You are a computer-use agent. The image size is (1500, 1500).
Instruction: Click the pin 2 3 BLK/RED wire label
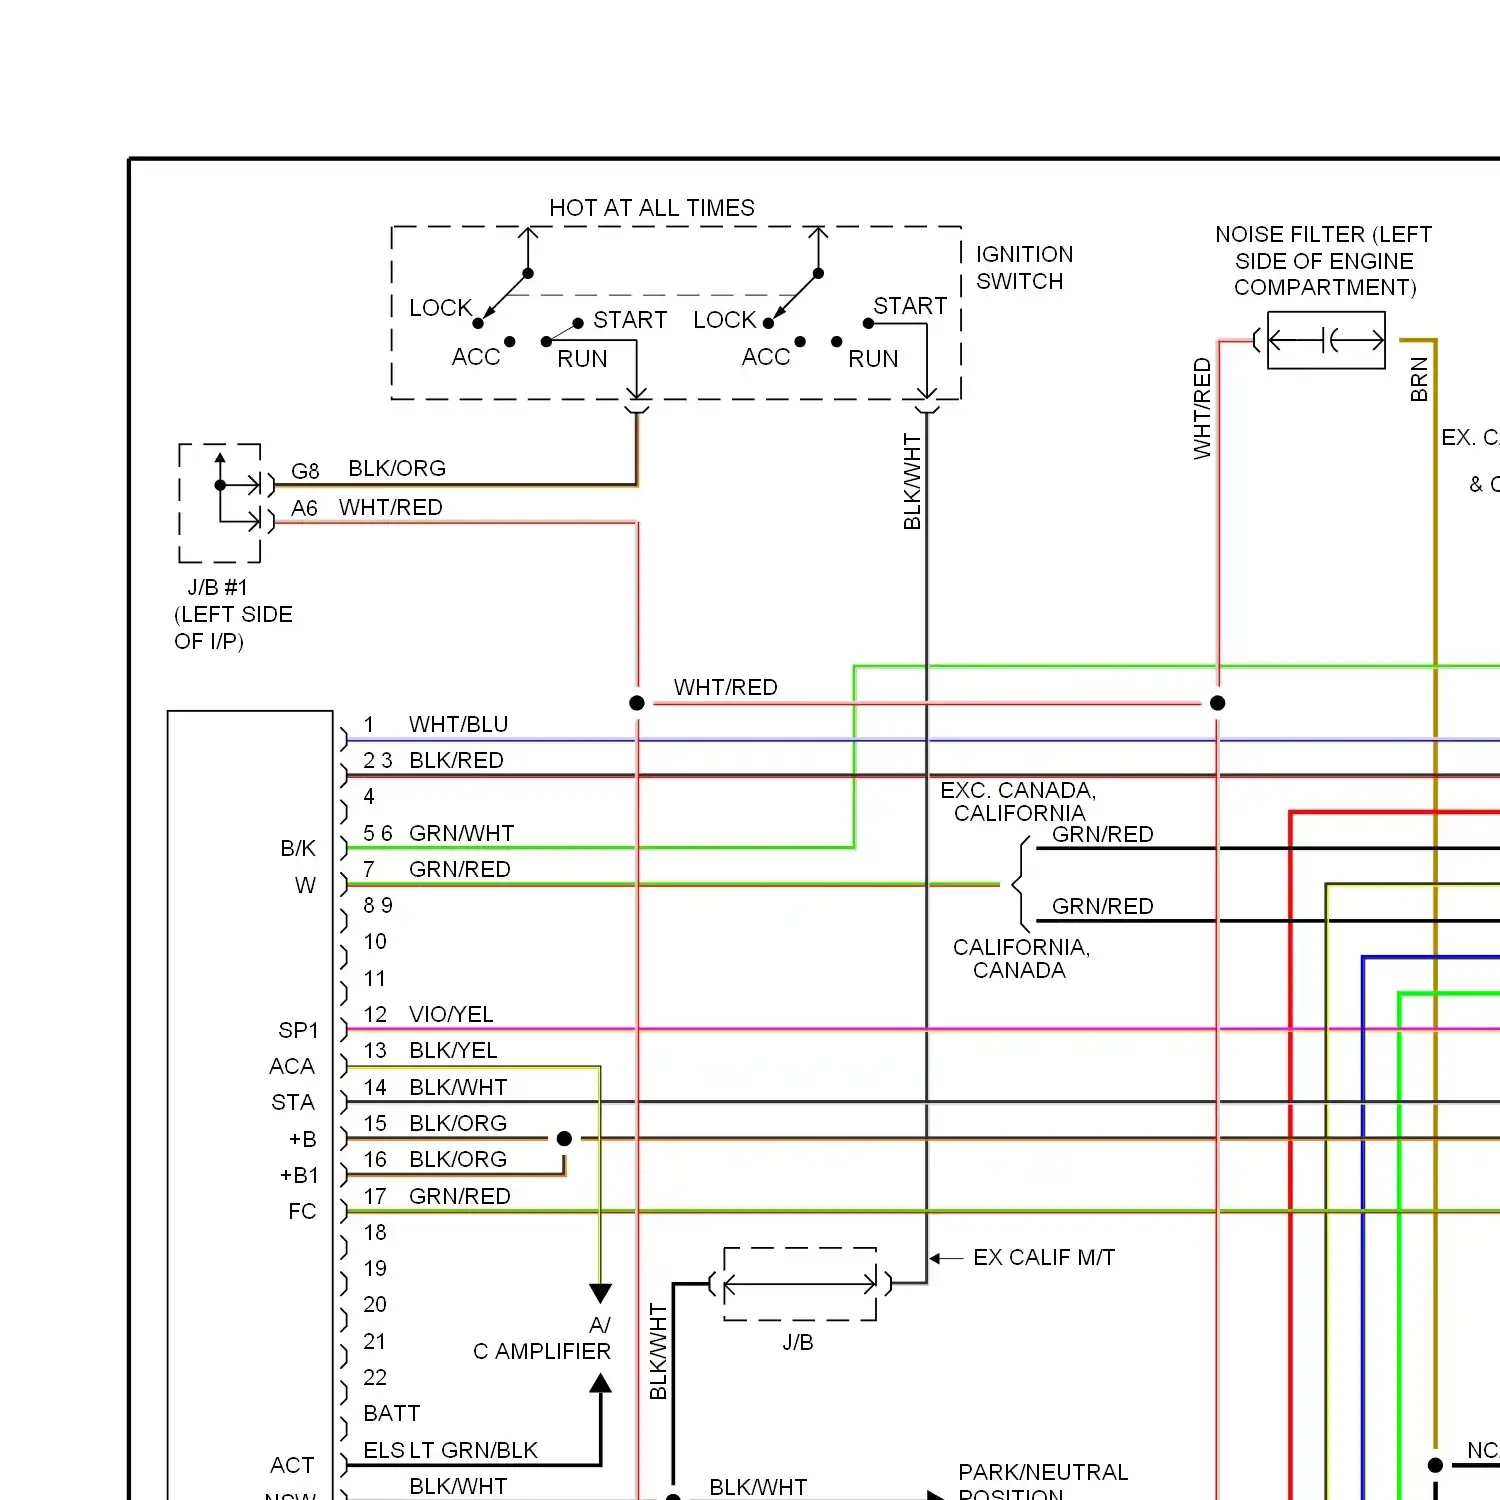pyautogui.click(x=456, y=760)
